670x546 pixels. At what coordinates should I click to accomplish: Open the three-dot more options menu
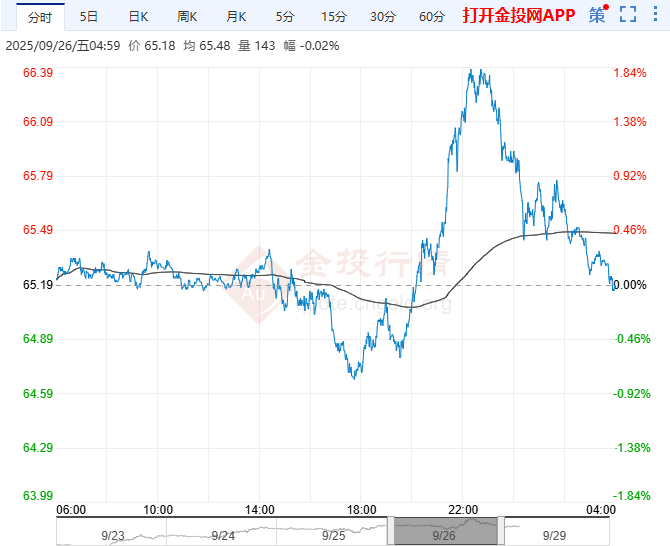pos(655,14)
